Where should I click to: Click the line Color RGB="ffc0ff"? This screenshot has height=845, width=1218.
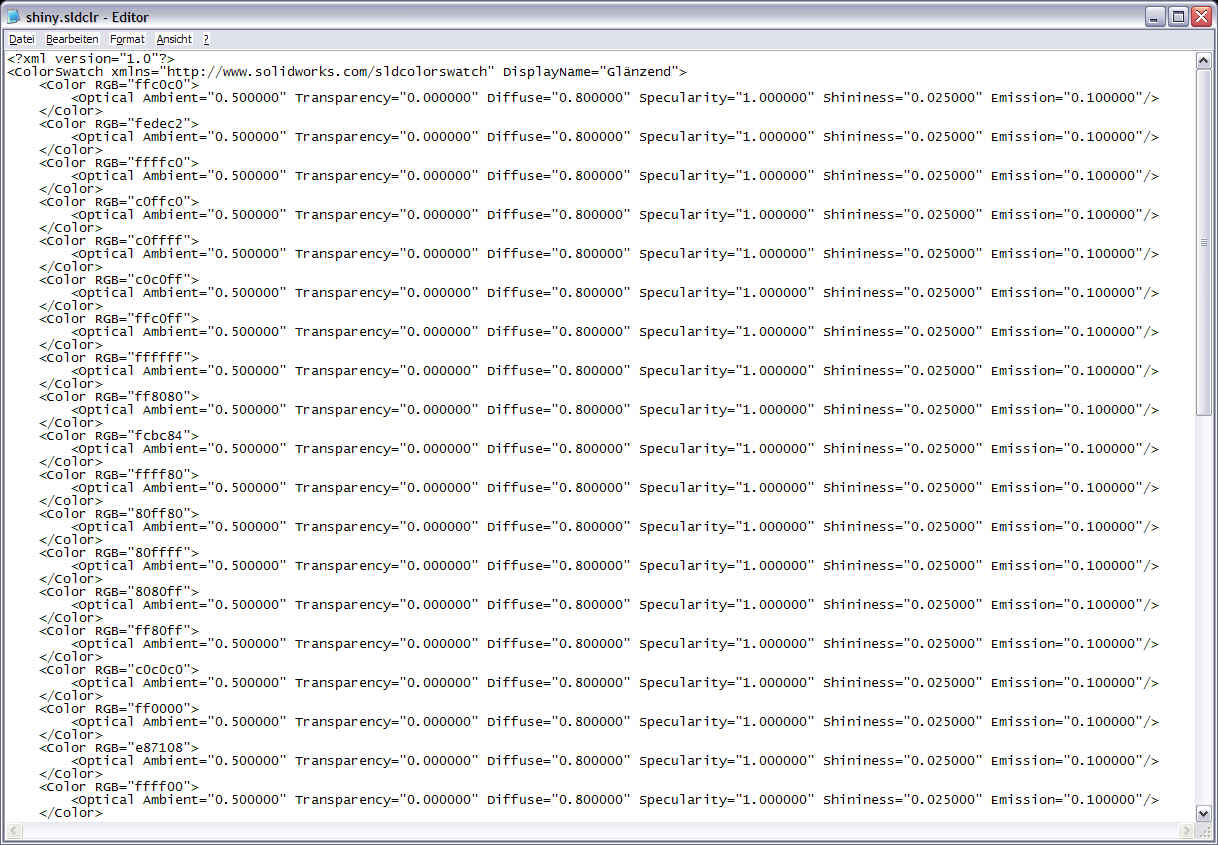click(x=119, y=319)
